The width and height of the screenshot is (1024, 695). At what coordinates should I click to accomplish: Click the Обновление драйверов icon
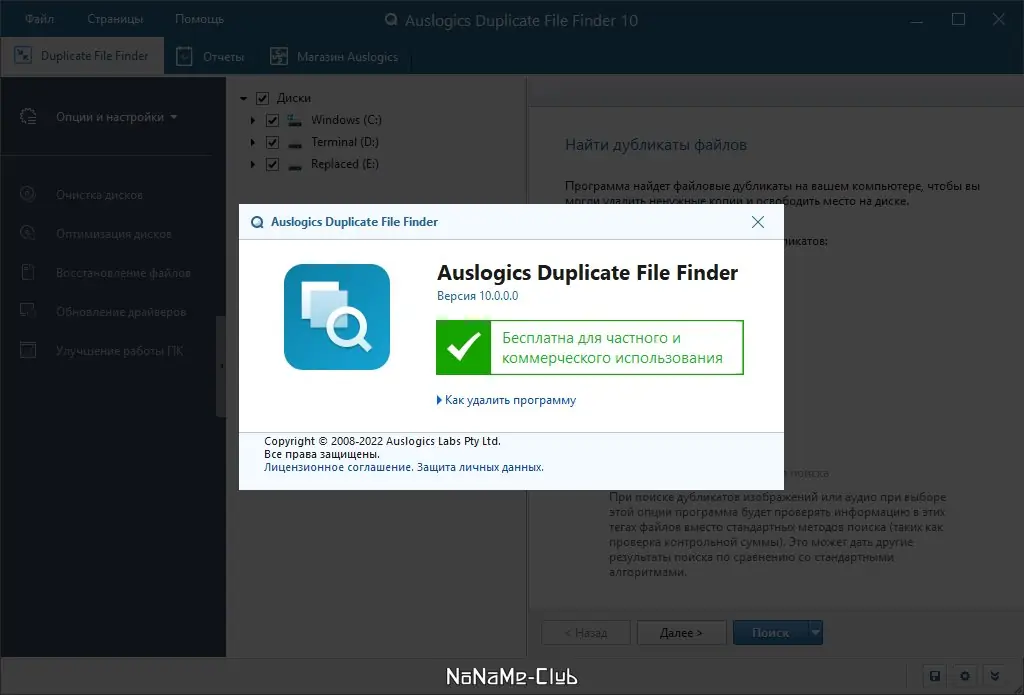[x=27, y=310]
